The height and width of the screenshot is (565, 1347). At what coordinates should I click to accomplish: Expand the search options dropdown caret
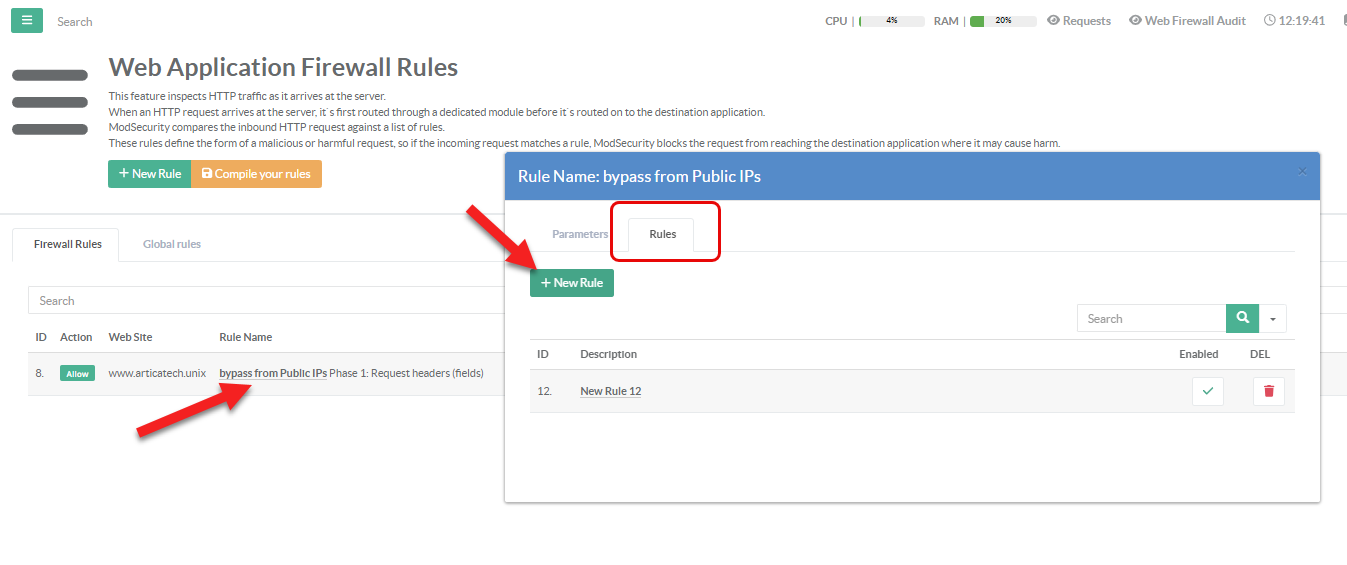1272,319
